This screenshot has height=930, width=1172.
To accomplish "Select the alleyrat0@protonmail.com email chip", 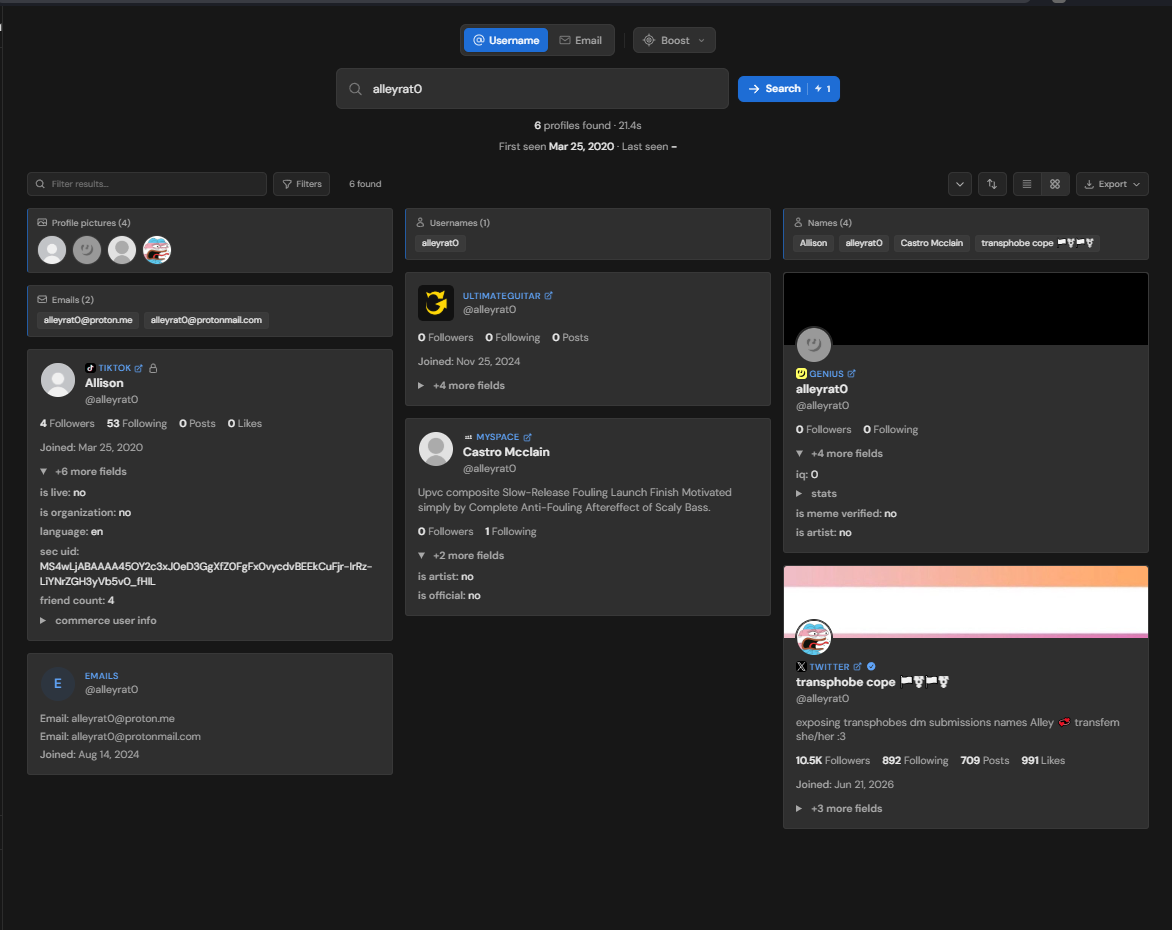I will 206,320.
